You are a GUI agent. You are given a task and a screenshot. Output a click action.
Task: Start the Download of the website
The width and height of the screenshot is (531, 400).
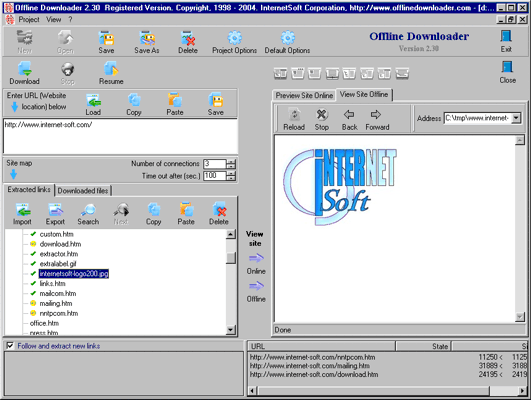pos(25,69)
